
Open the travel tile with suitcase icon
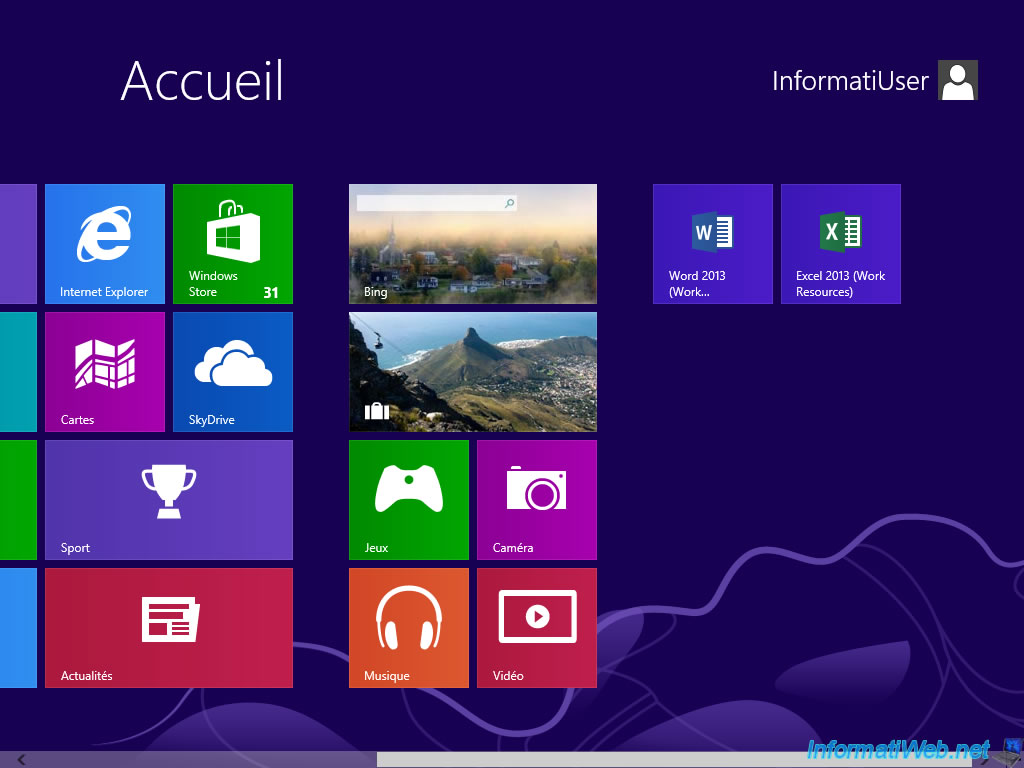(x=473, y=372)
